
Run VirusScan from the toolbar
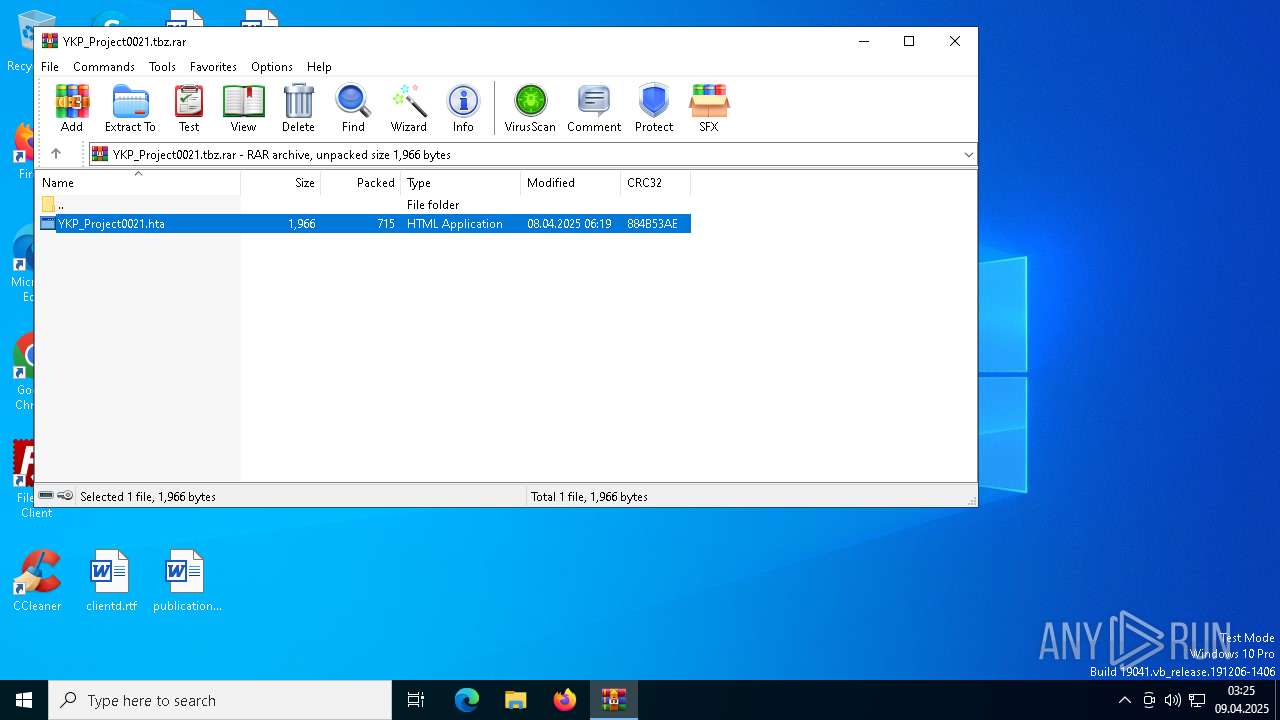click(x=530, y=108)
